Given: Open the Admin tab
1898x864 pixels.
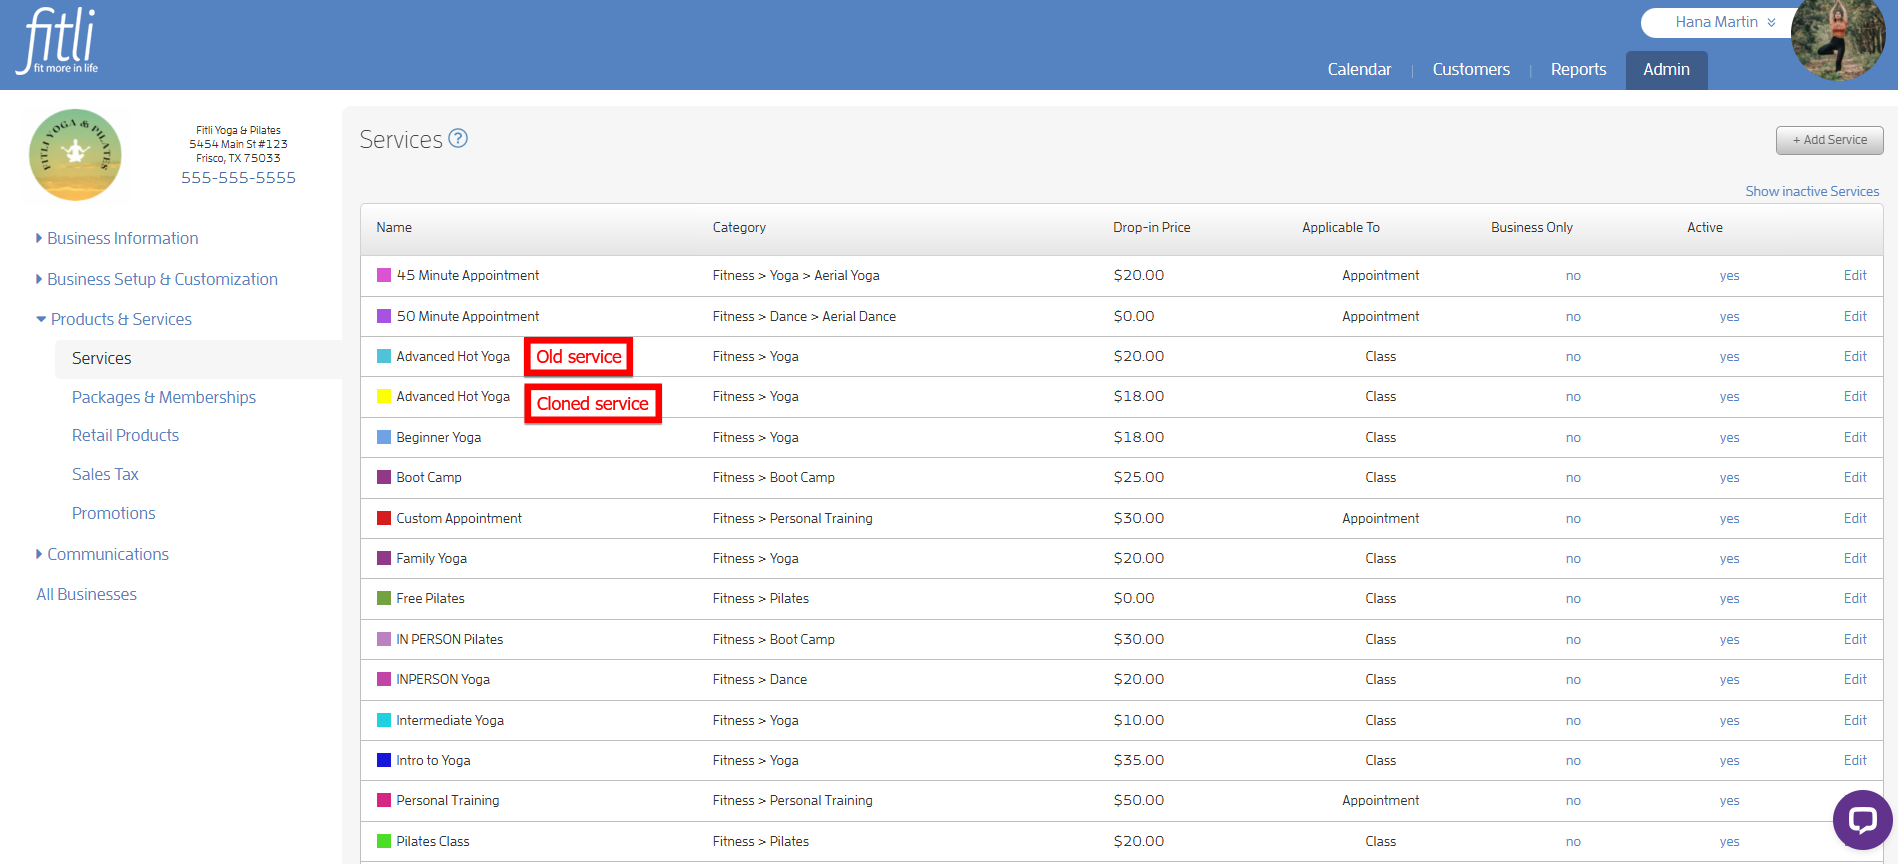Looking at the screenshot, I should [x=1666, y=70].
